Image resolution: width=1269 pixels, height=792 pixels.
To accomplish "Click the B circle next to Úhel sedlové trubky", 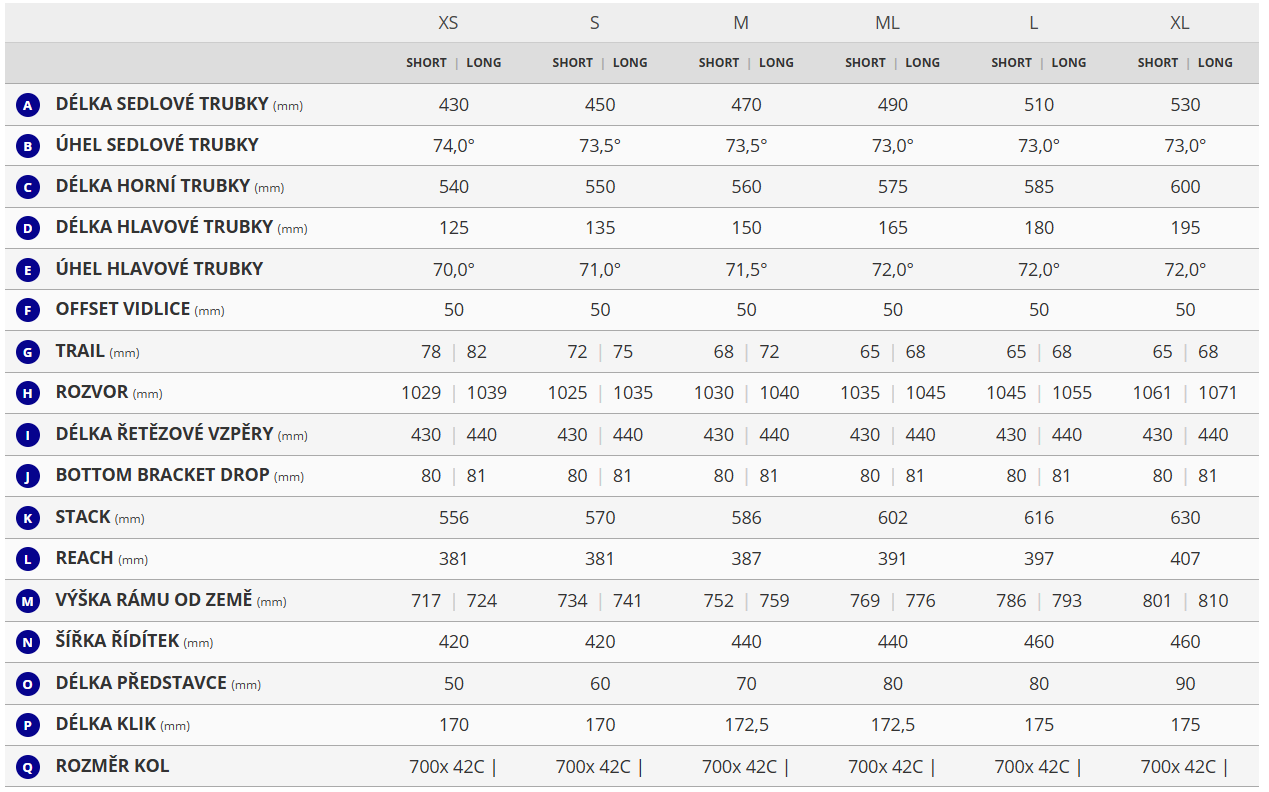I will click(x=28, y=146).
